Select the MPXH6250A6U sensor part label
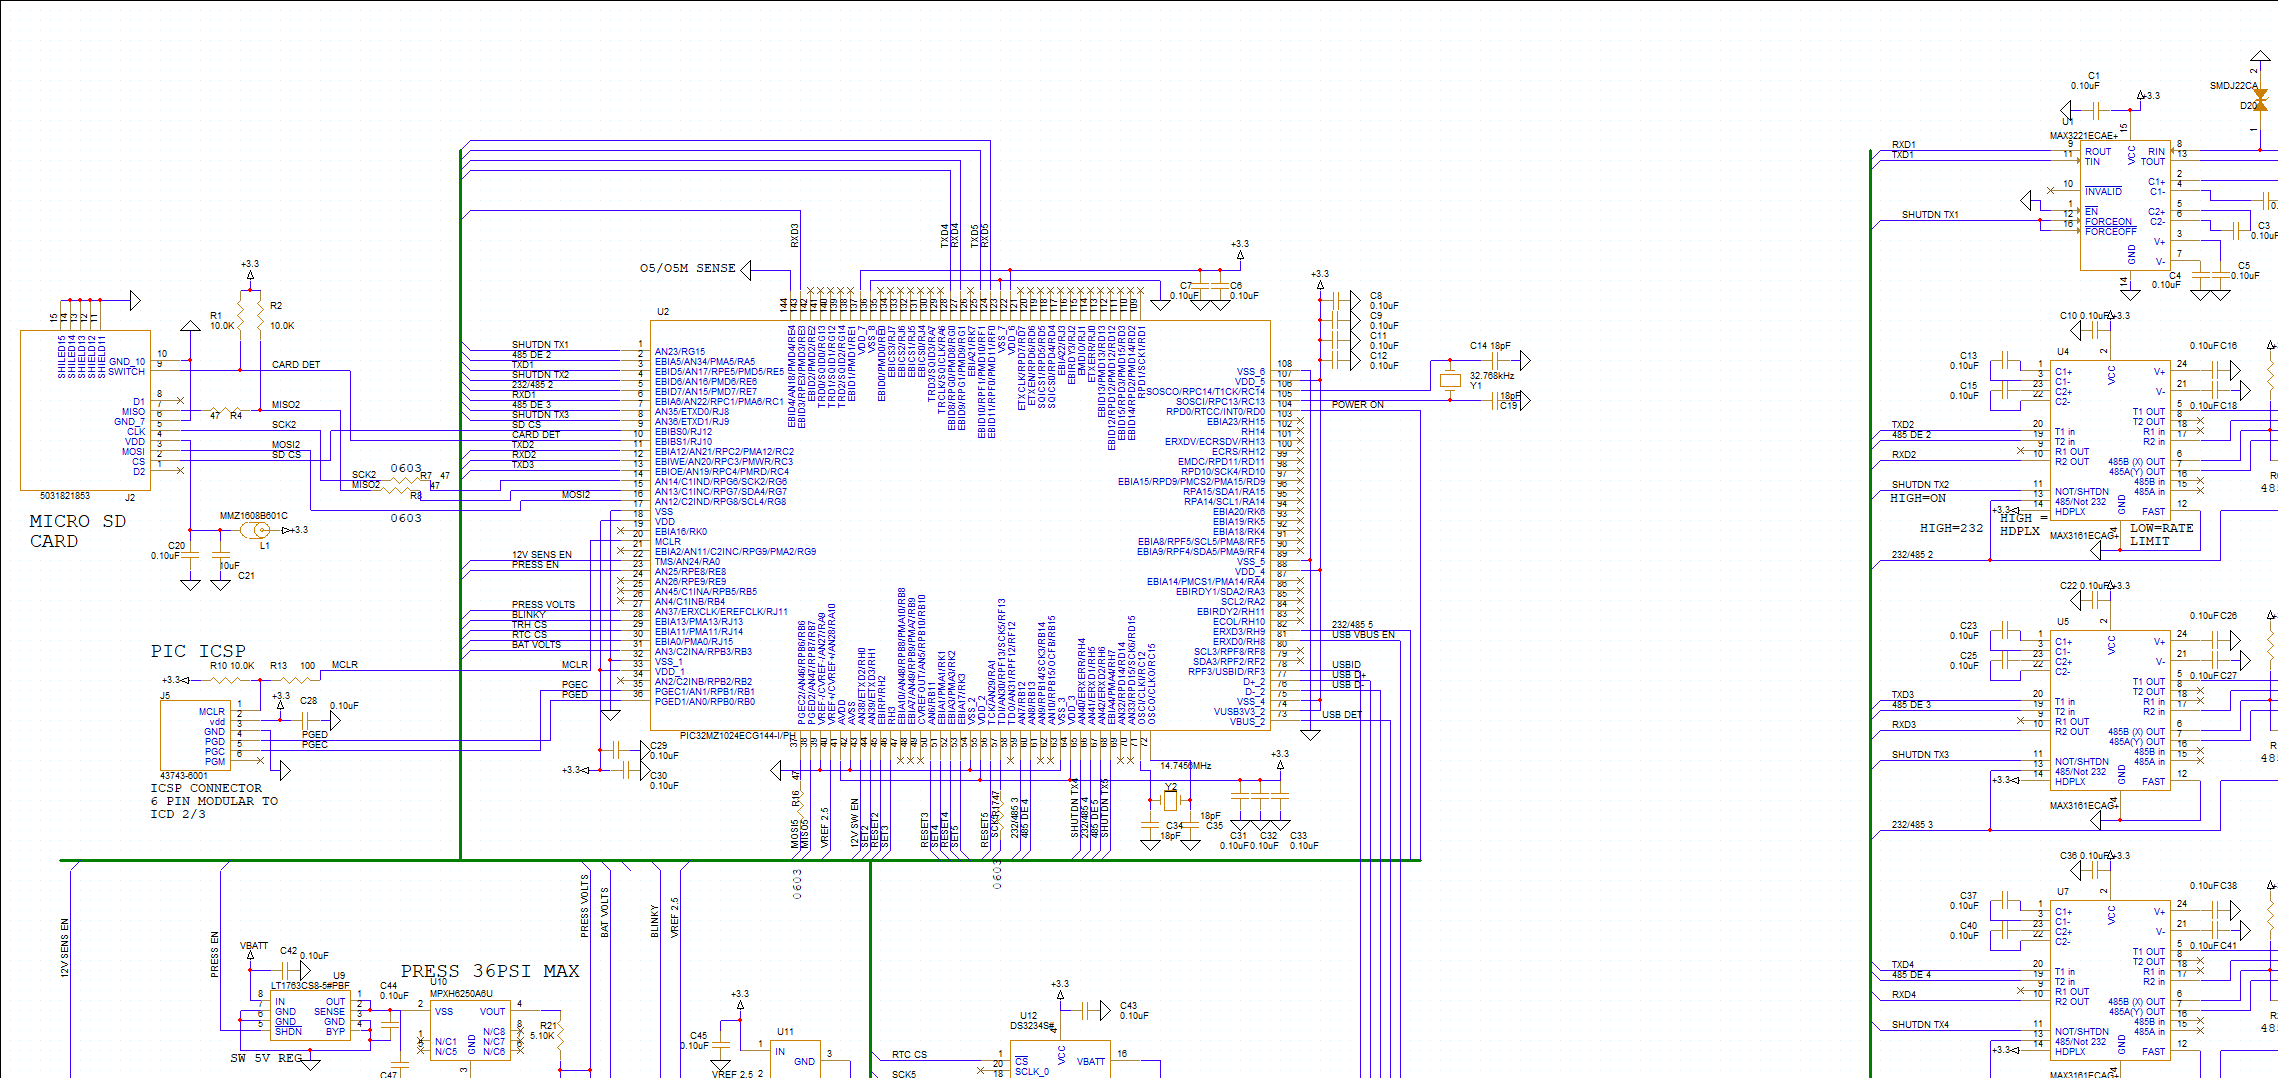Image resolution: width=2278 pixels, height=1078 pixels. [x=461, y=994]
